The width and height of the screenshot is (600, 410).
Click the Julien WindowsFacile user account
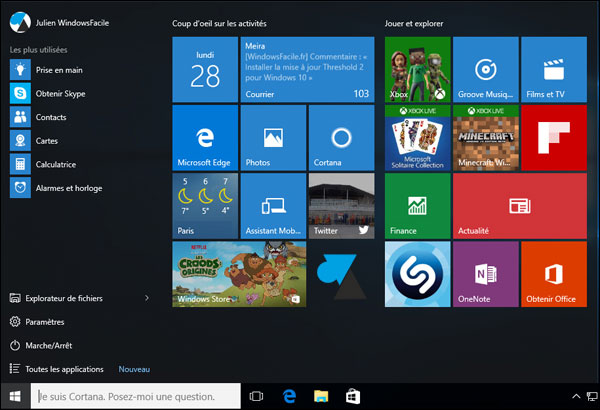[59, 23]
